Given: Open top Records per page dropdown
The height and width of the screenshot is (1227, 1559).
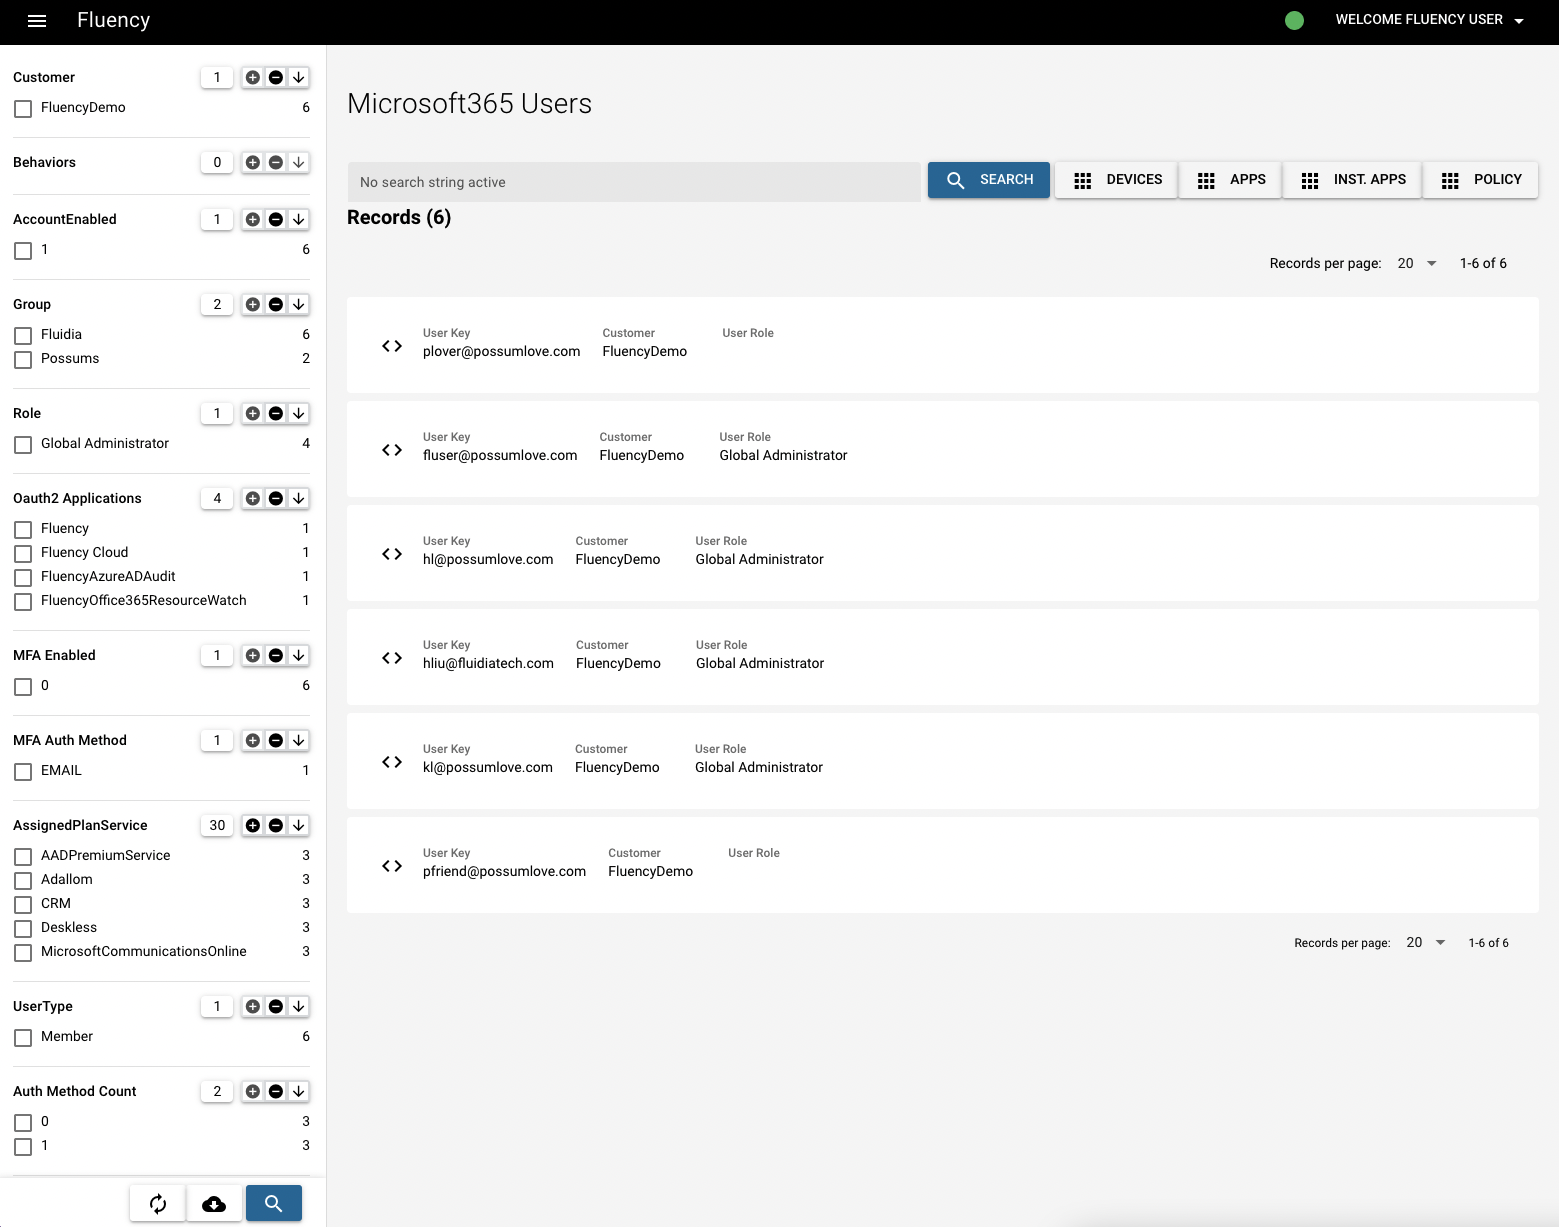Looking at the screenshot, I should [1417, 263].
